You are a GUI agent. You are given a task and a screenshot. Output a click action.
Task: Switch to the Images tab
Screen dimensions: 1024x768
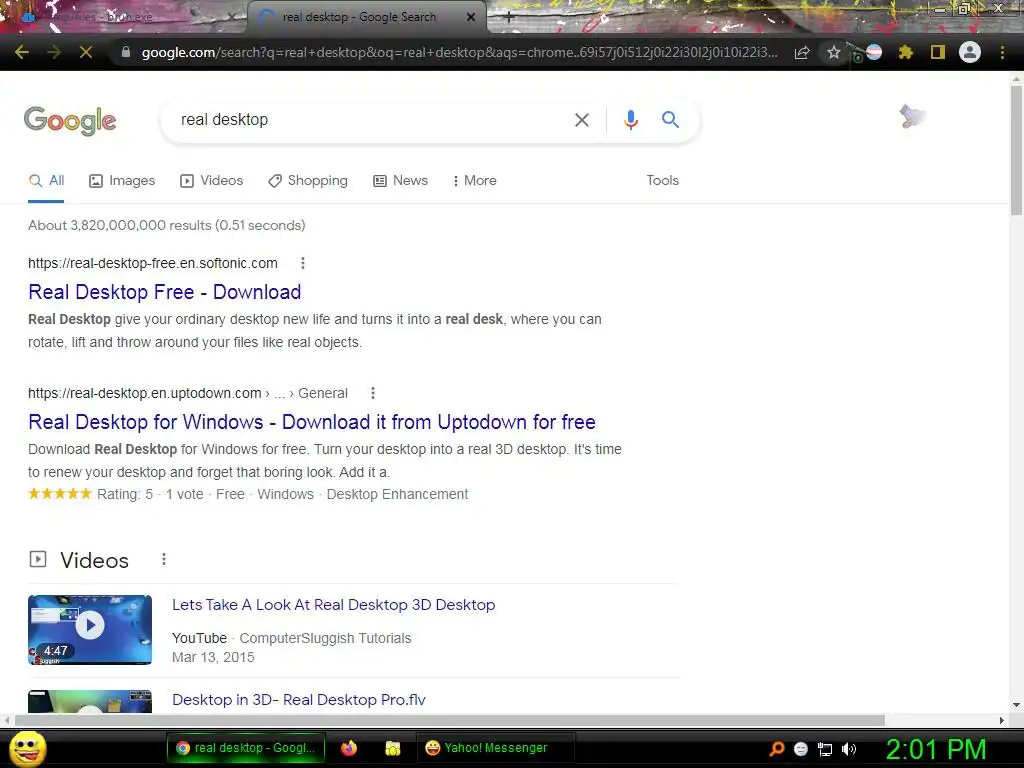[x=122, y=181]
